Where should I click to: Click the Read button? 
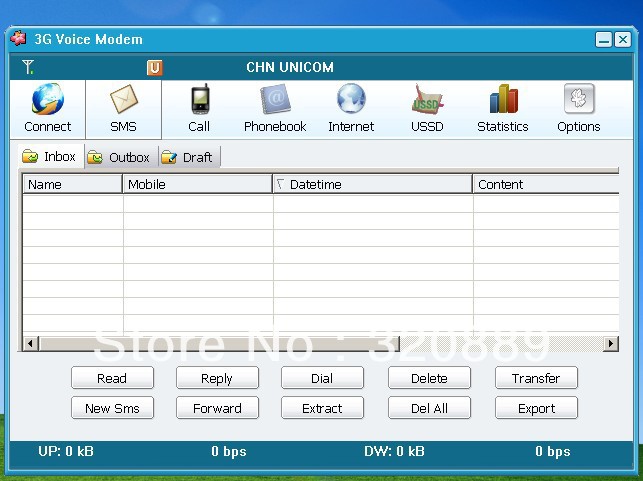point(112,378)
